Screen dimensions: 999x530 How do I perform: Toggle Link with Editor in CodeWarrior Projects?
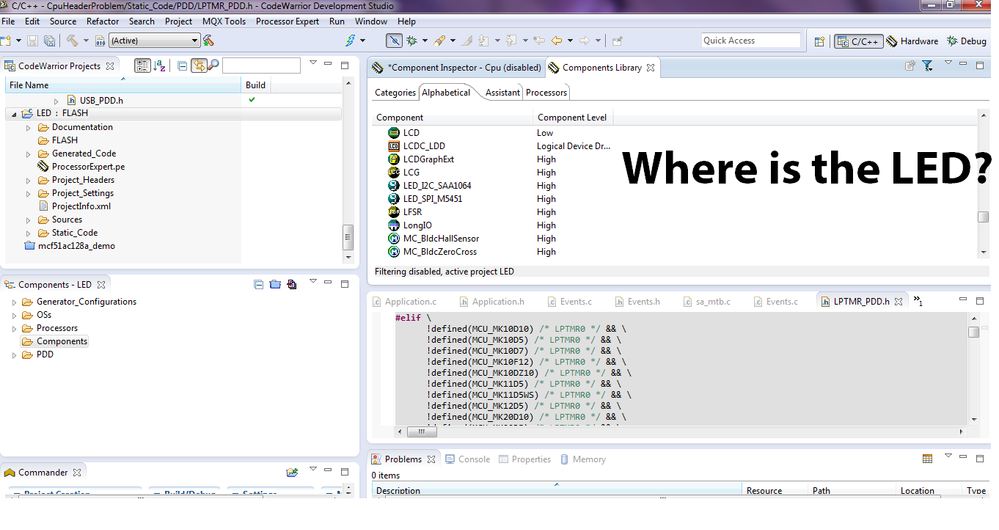(198, 66)
